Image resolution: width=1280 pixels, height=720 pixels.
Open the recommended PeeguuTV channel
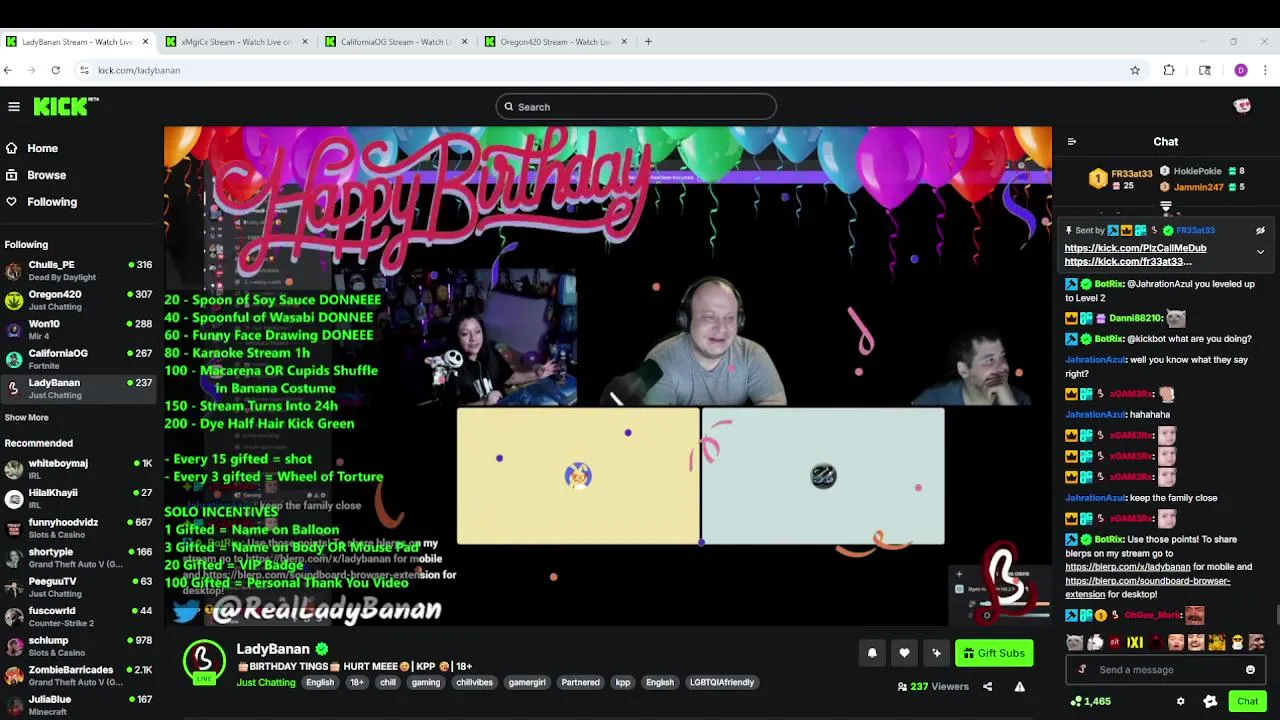(78, 587)
